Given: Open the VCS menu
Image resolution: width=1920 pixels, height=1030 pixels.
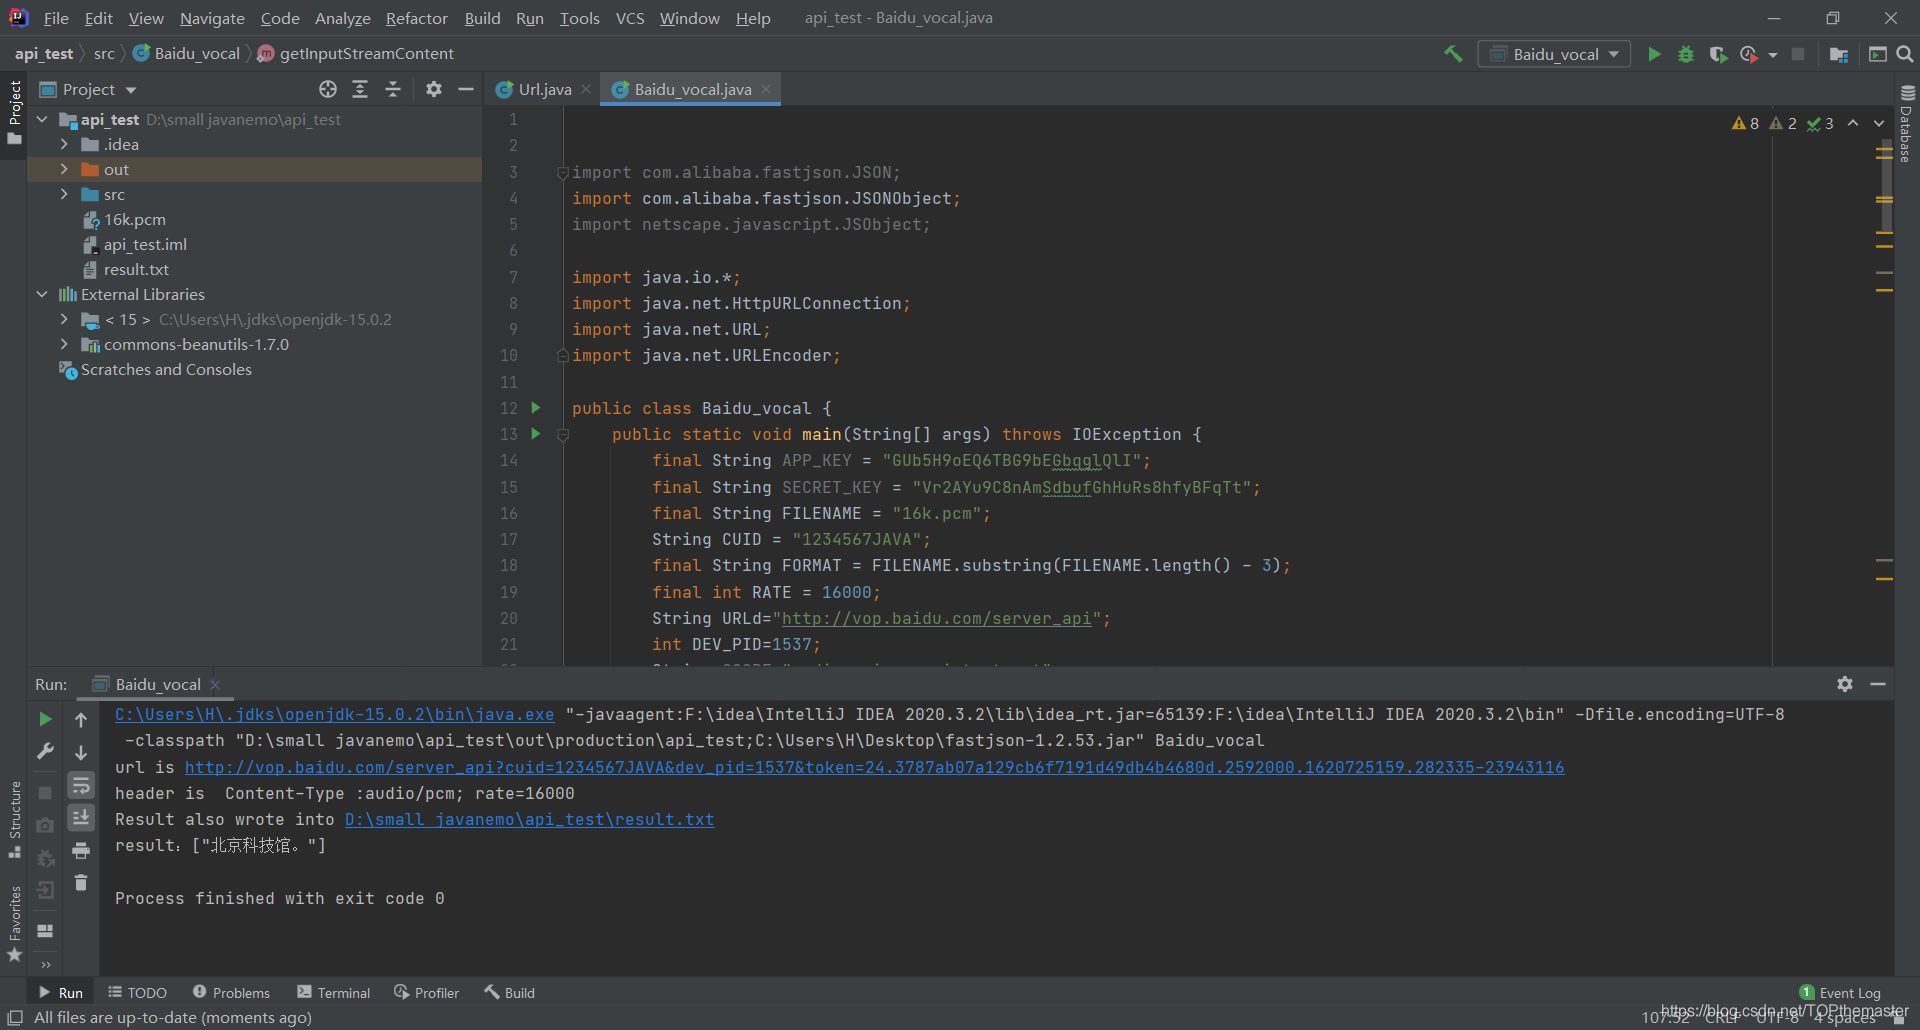Looking at the screenshot, I should click(630, 18).
